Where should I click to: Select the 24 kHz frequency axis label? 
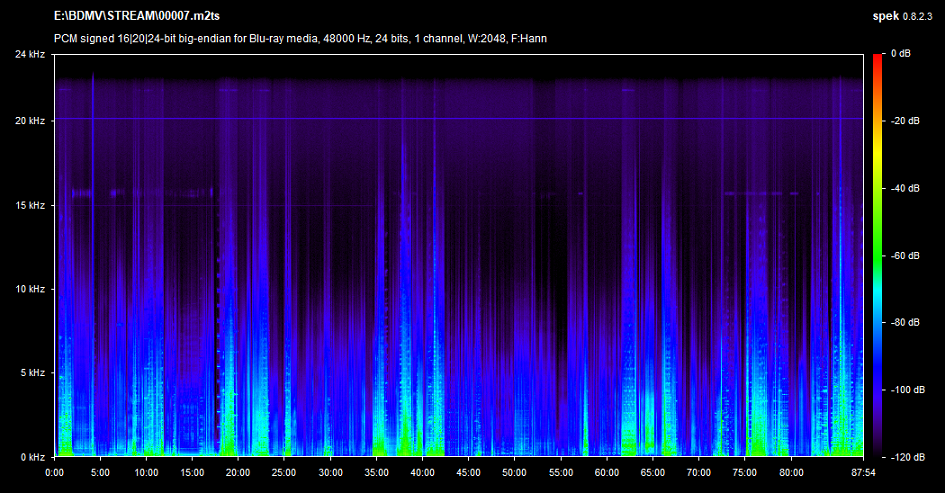point(30,54)
